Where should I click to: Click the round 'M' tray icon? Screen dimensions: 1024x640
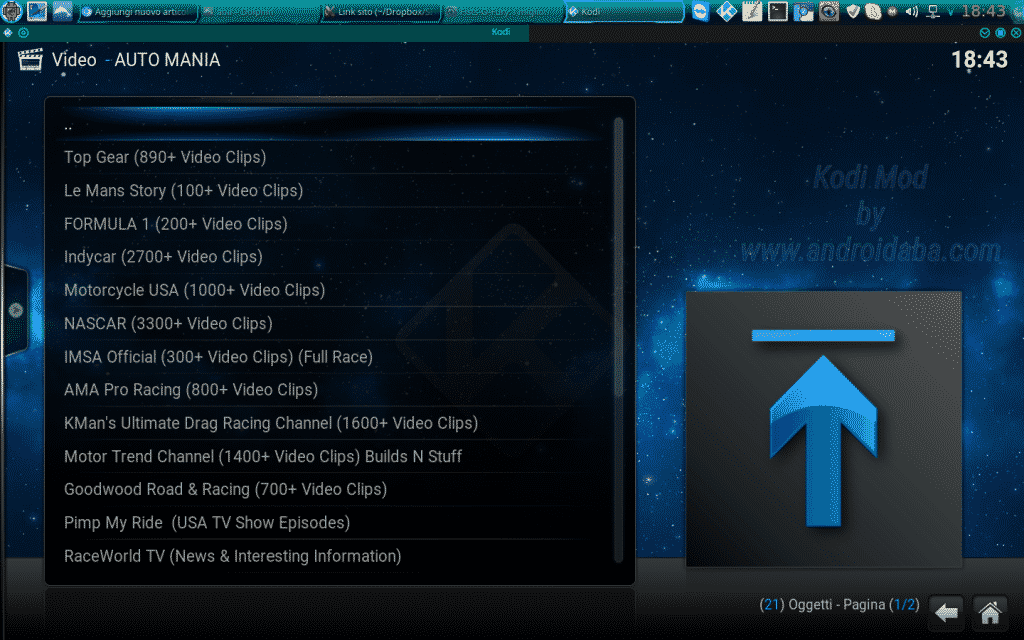(x=893, y=12)
